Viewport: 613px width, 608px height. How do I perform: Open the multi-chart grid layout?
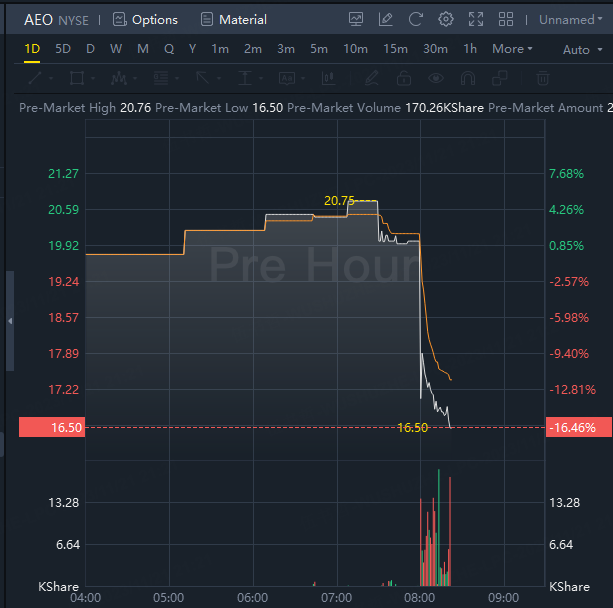click(x=506, y=19)
